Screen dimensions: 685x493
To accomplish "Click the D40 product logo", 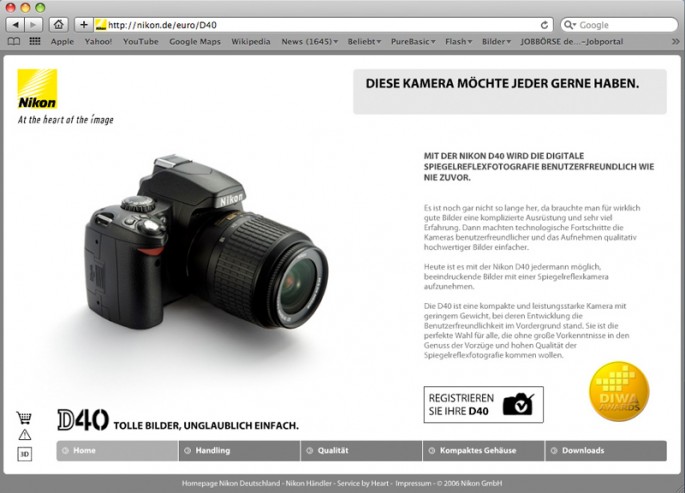I will (x=83, y=420).
